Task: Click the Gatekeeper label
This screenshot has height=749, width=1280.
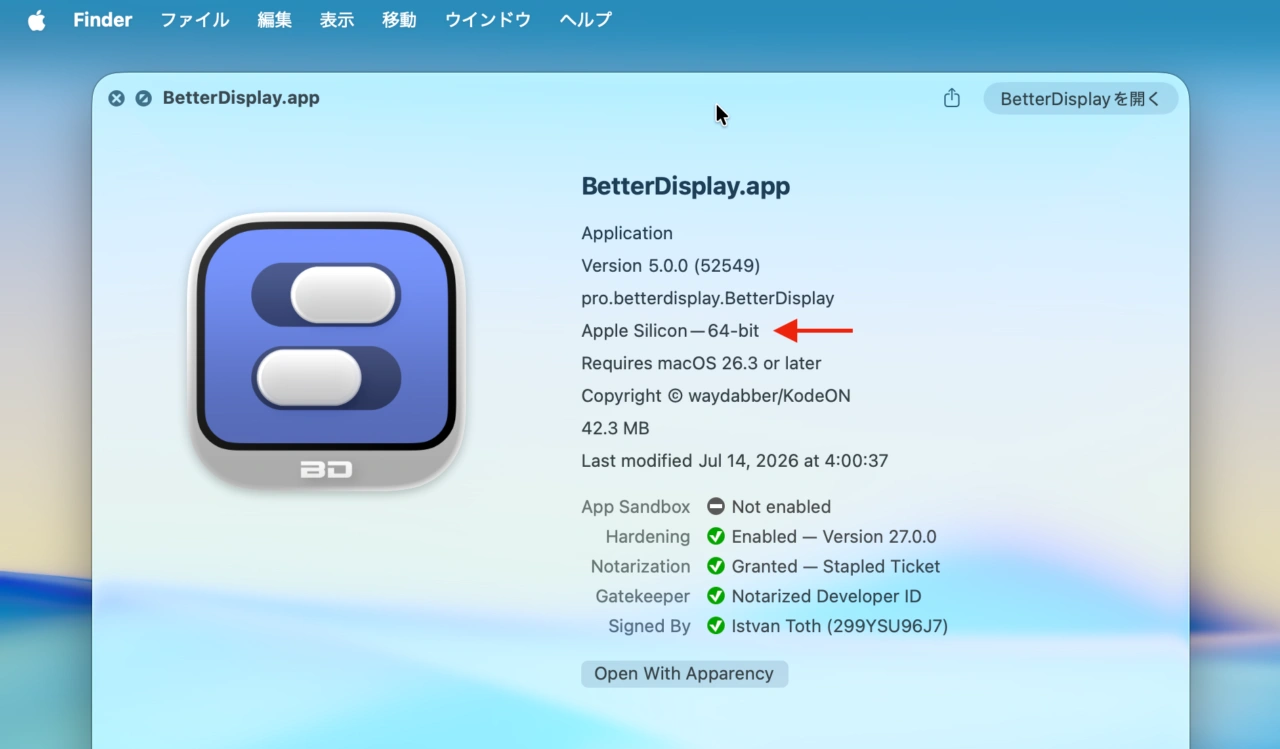Action: (x=643, y=597)
